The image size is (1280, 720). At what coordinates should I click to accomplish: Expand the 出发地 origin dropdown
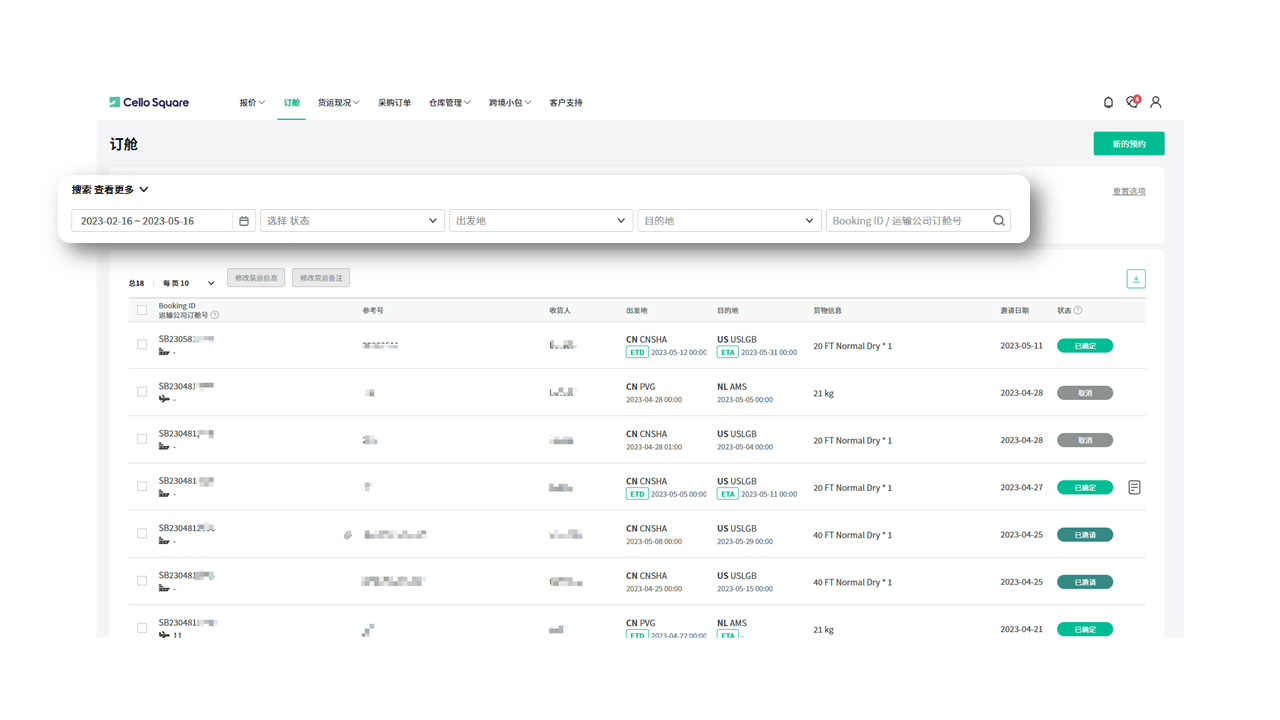[540, 221]
